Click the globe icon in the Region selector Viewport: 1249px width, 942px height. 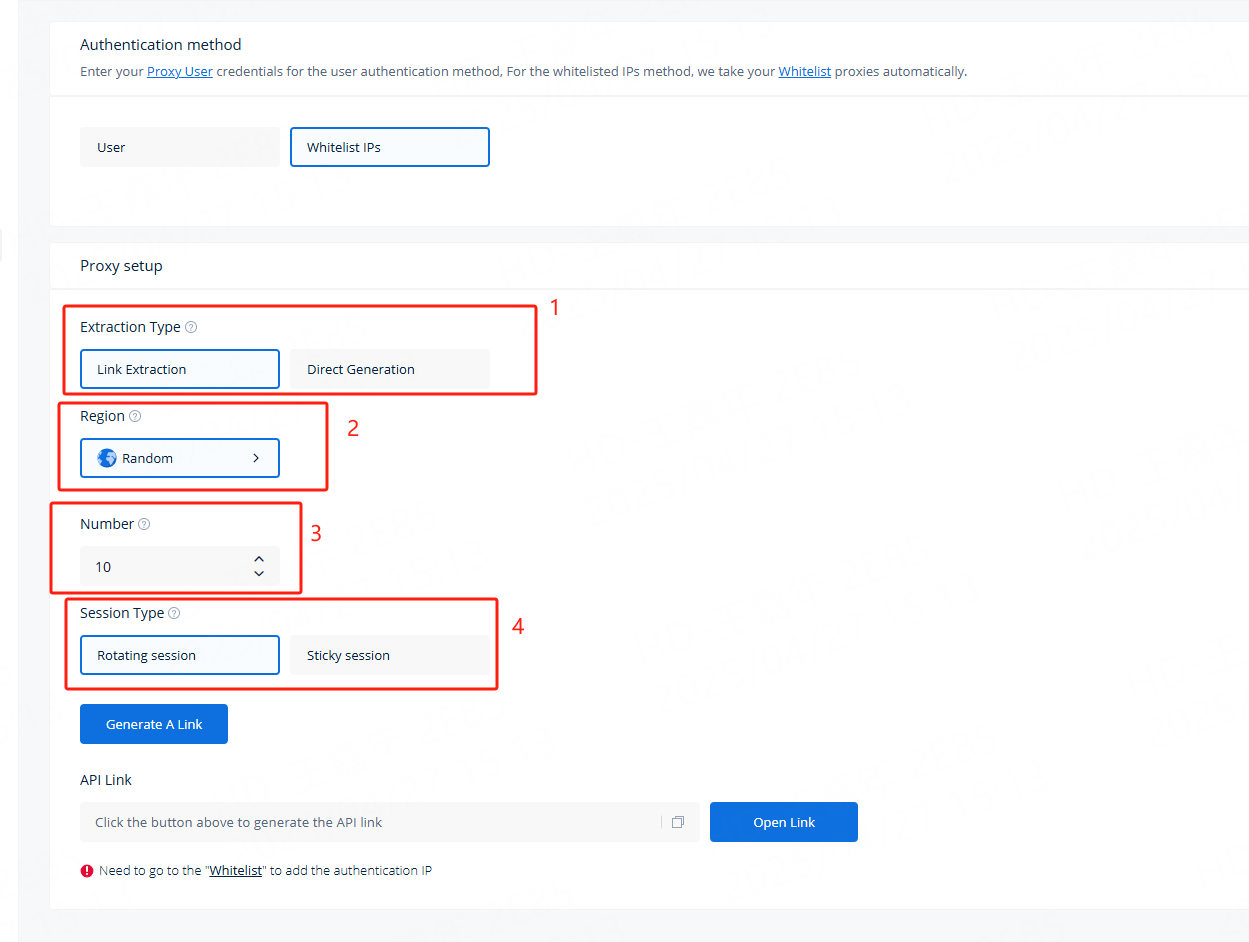(107, 458)
